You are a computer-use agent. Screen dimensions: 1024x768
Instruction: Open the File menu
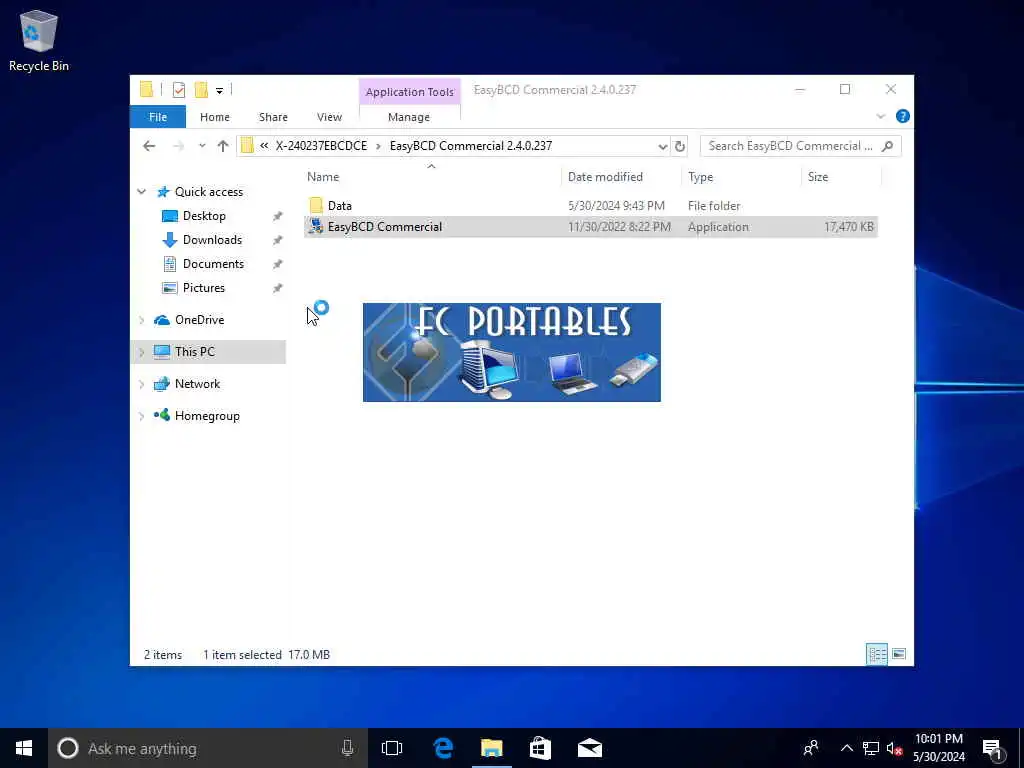click(158, 117)
